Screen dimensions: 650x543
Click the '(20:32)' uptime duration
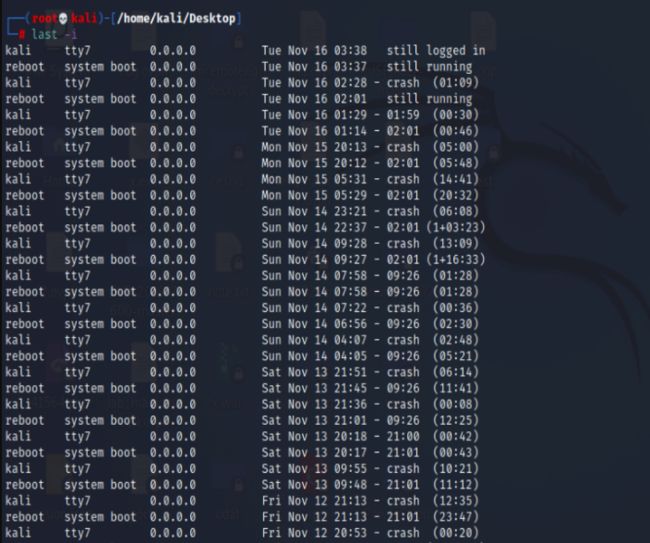pos(456,196)
